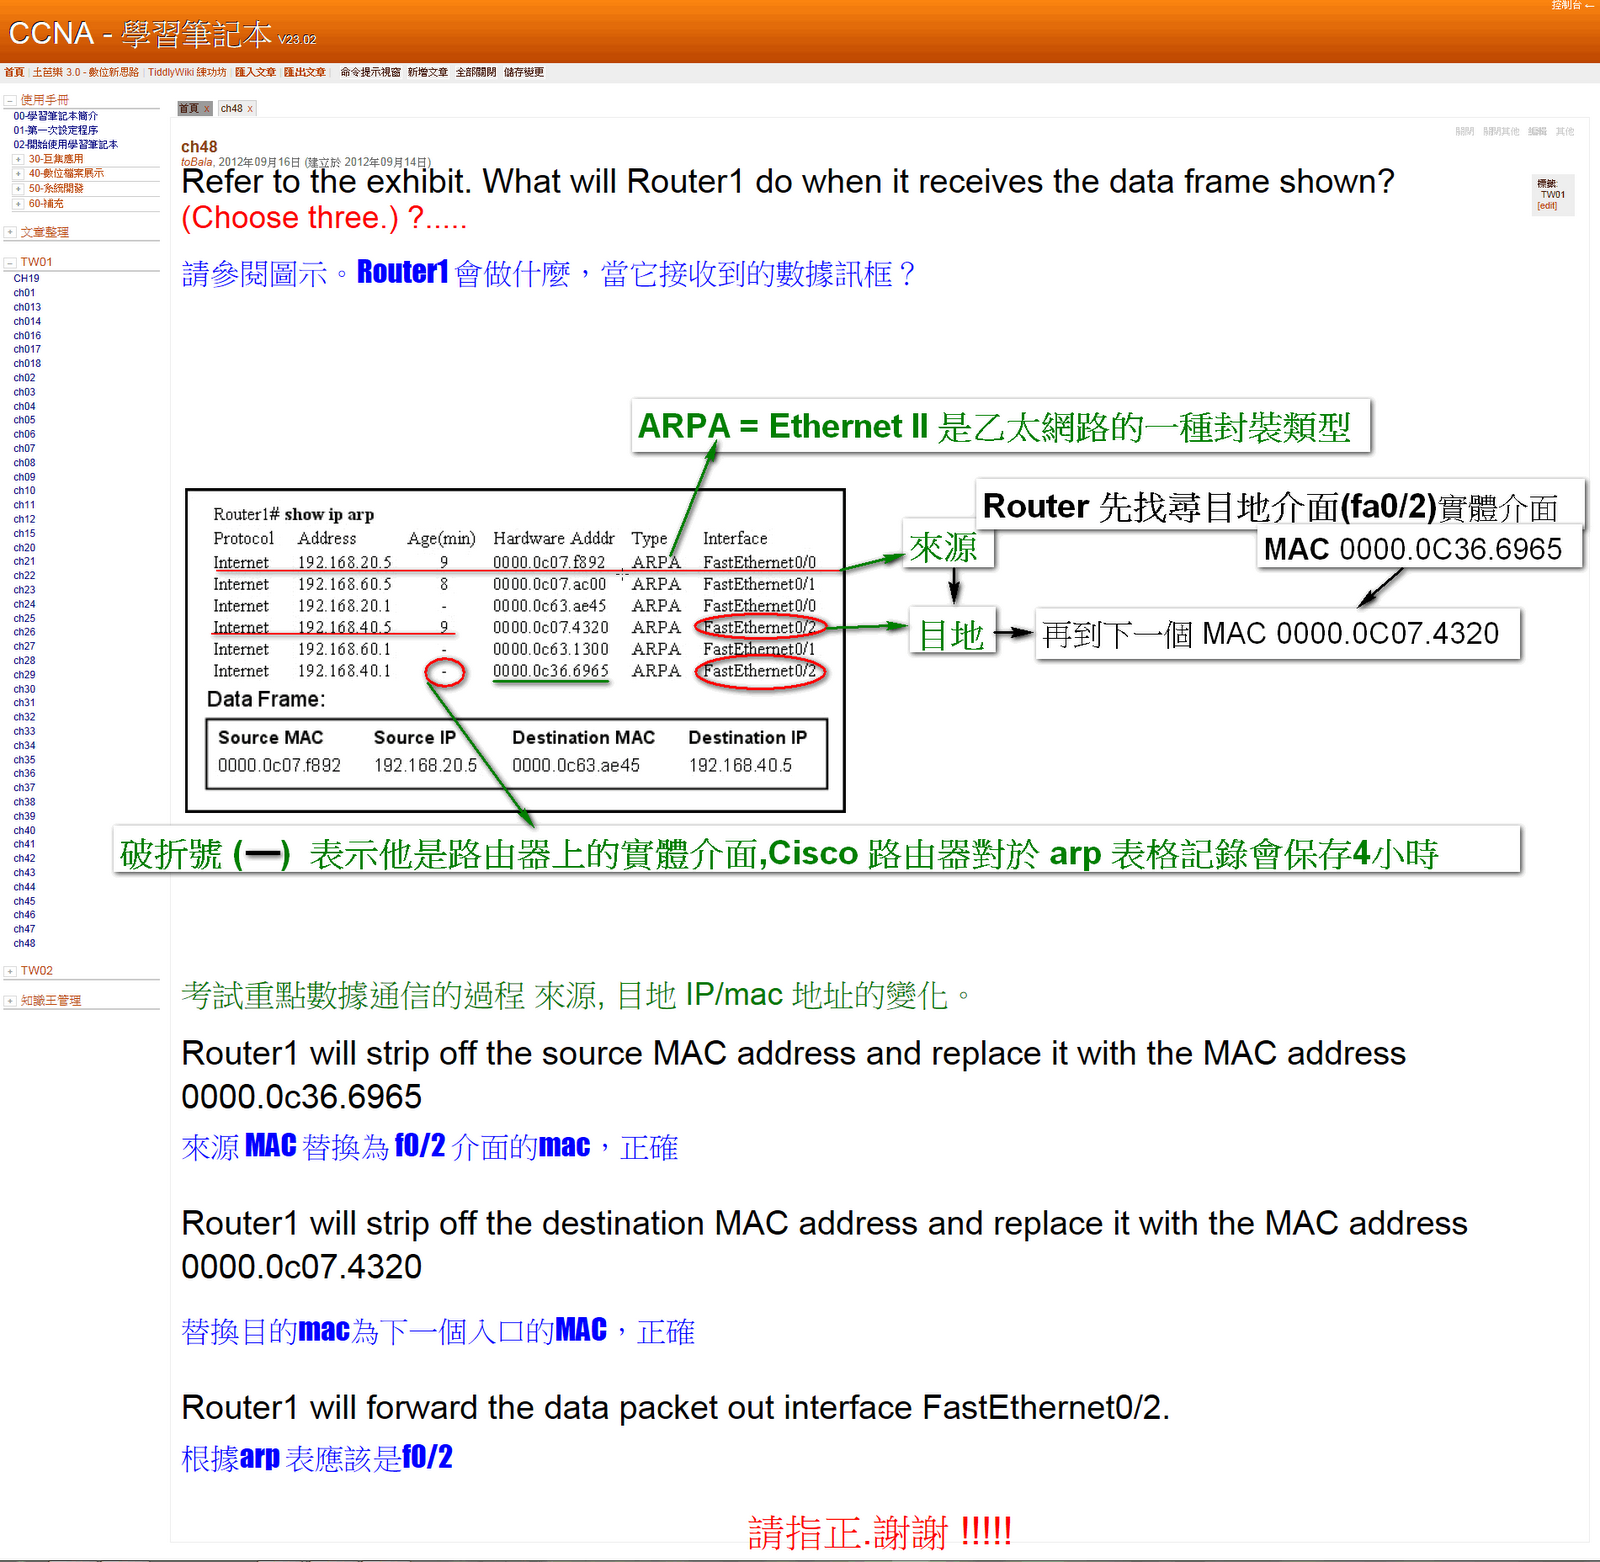Close the 首頁 tab using its x
Viewport: 1600px width, 1562px height.
pos(207,109)
